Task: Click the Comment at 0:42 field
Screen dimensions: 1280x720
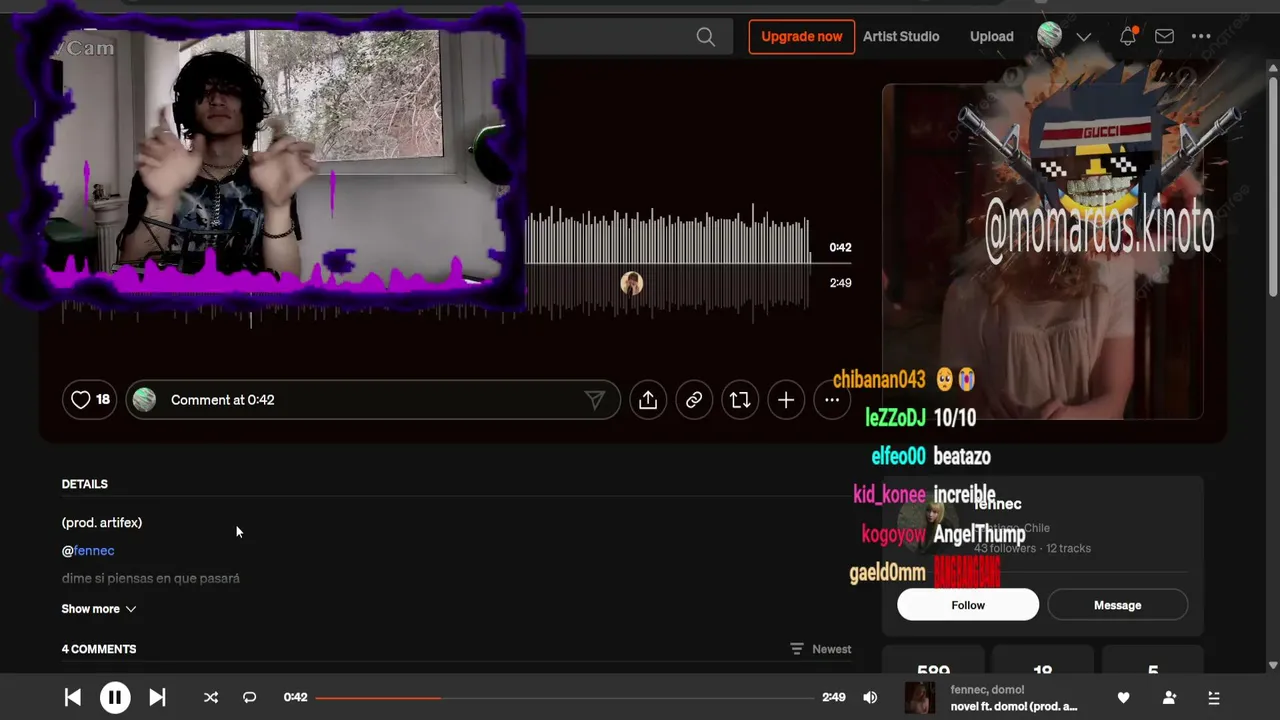Action: (x=372, y=400)
